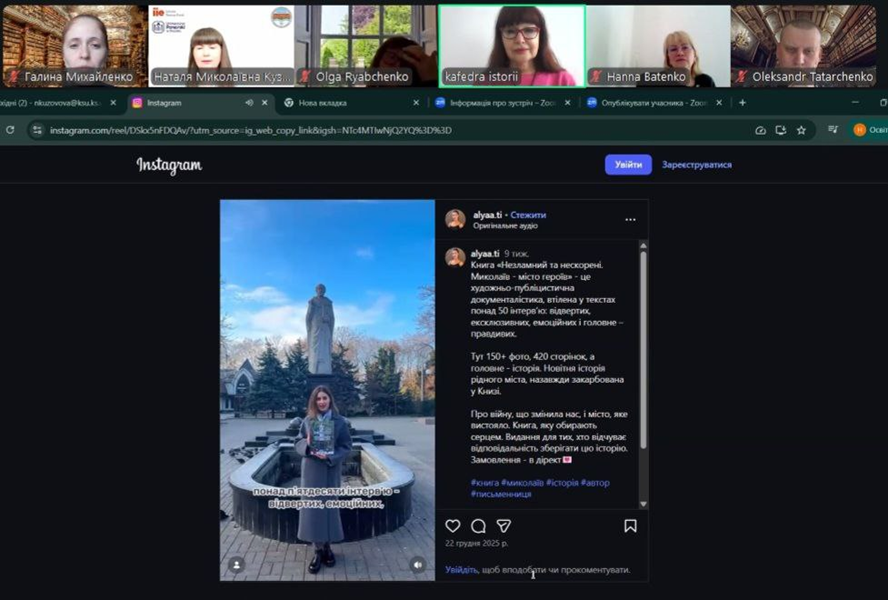
Task: Click the browser address bar URL
Action: 250,130
